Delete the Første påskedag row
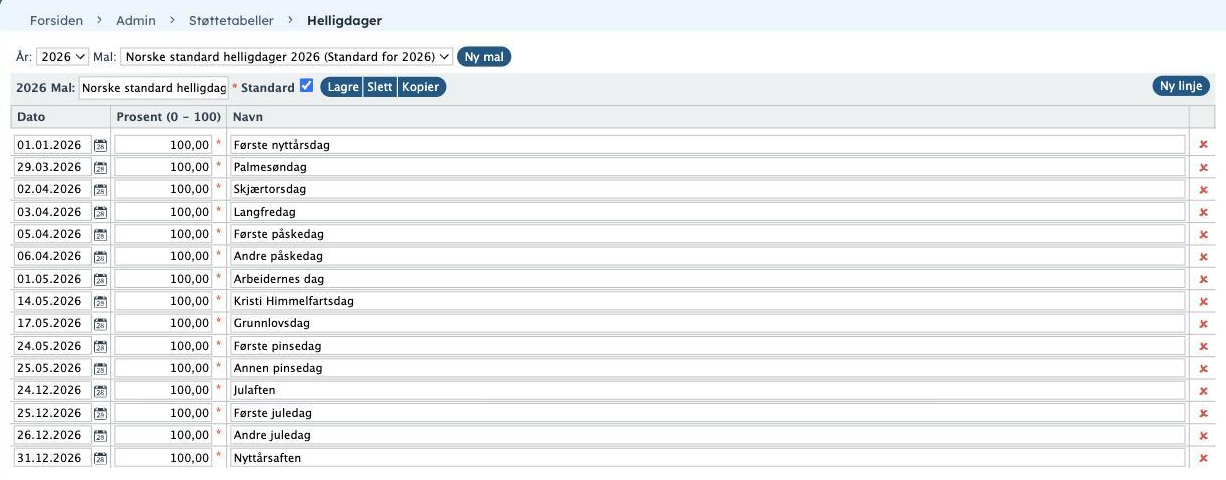The height and width of the screenshot is (480, 1226). click(x=1203, y=234)
